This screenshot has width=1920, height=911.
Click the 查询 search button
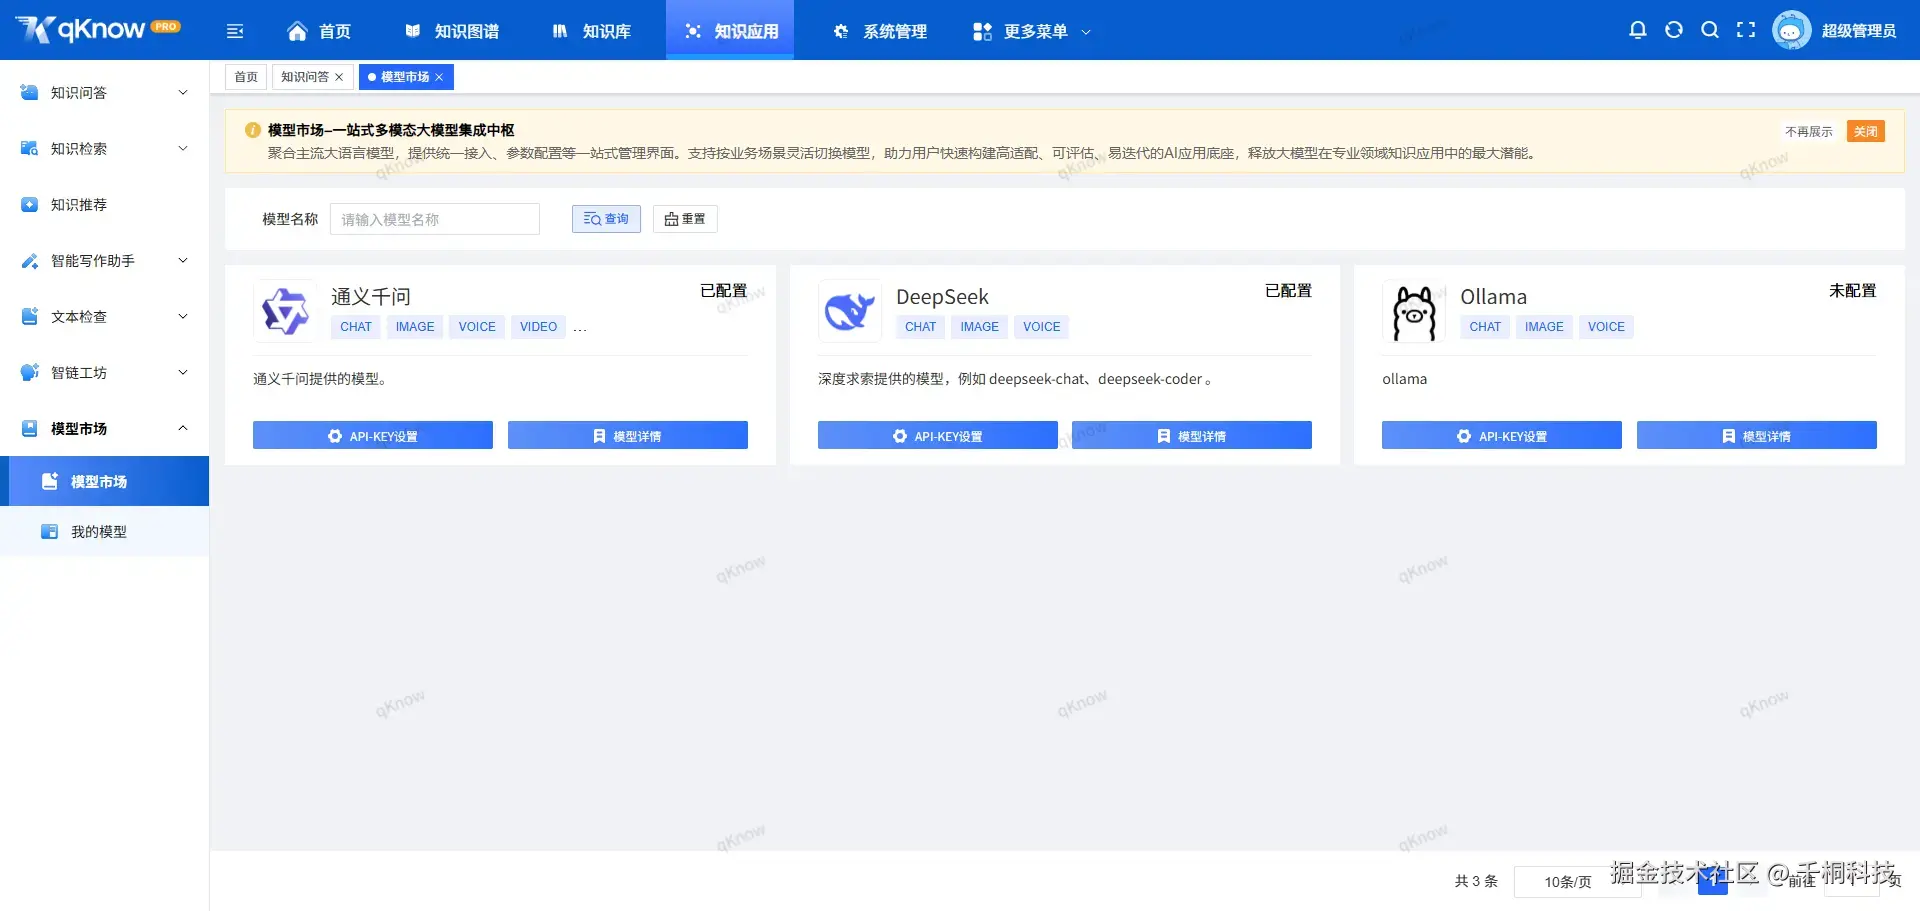pos(605,218)
